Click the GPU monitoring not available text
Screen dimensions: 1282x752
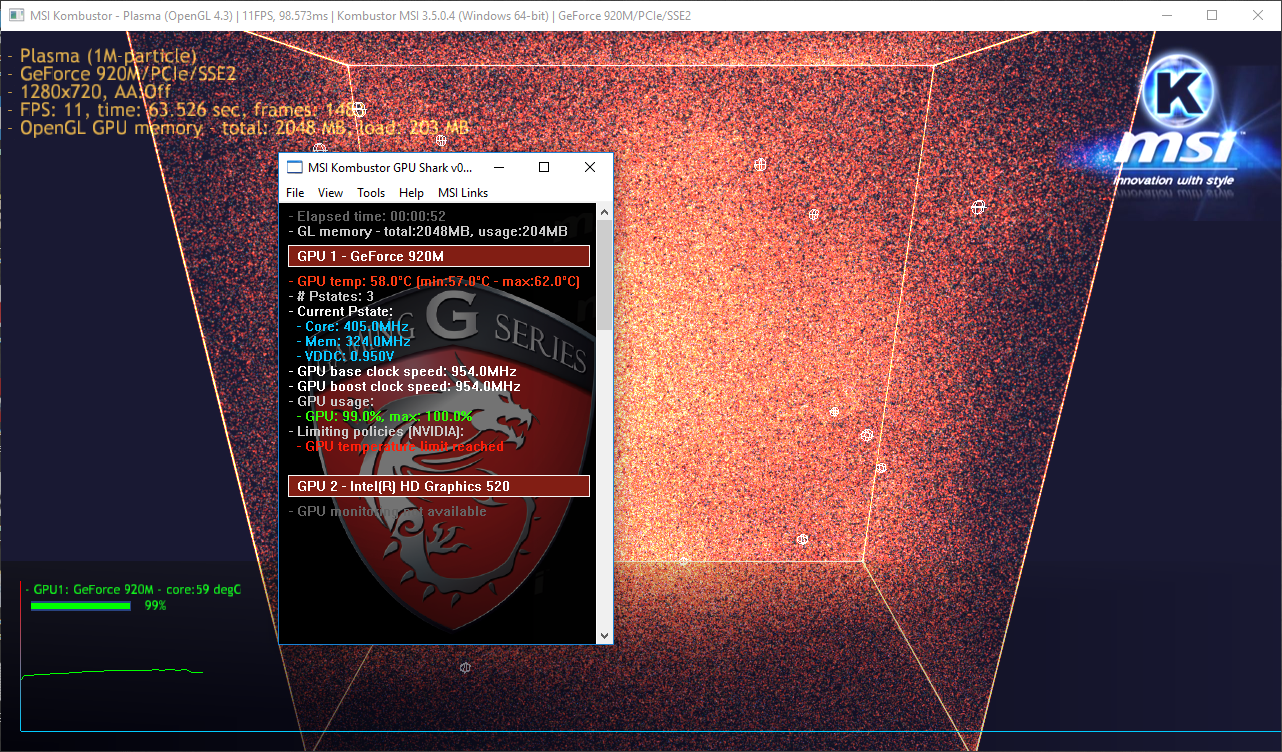pos(388,511)
